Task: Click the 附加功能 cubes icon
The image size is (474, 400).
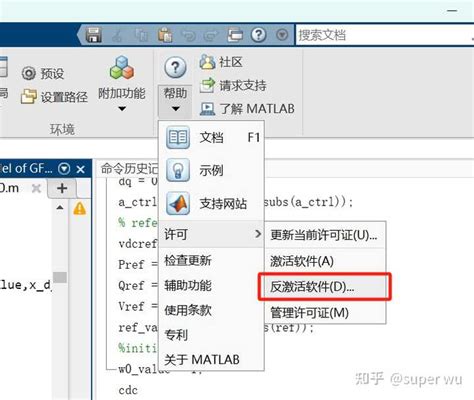Action: tap(121, 68)
